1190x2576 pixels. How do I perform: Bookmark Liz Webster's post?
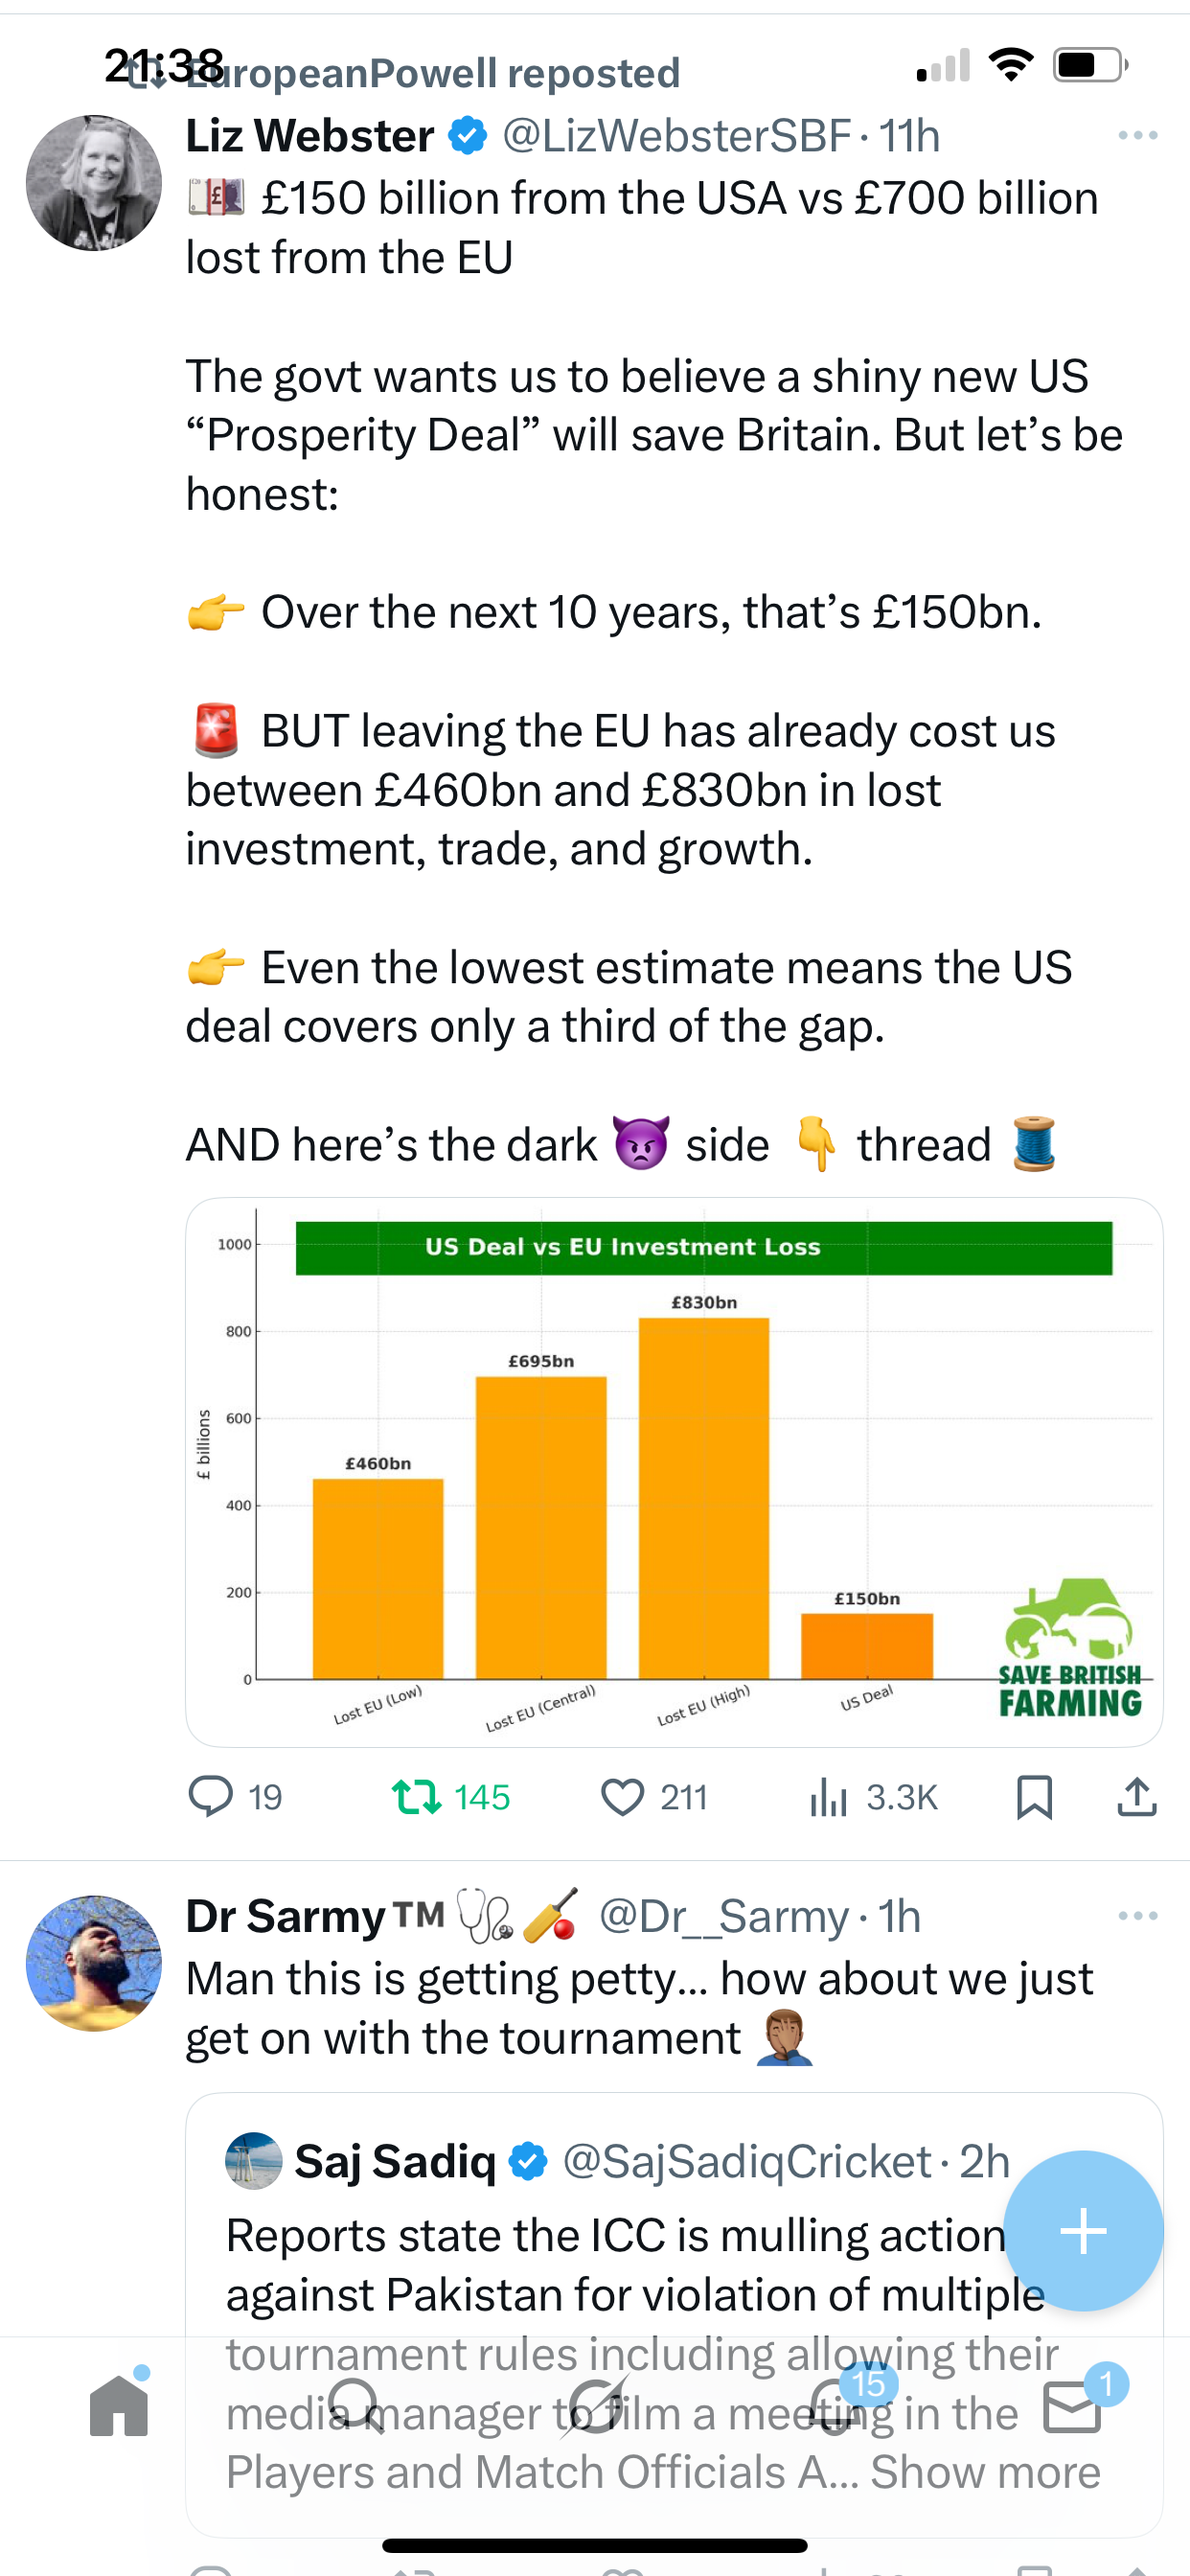[x=1034, y=1796]
